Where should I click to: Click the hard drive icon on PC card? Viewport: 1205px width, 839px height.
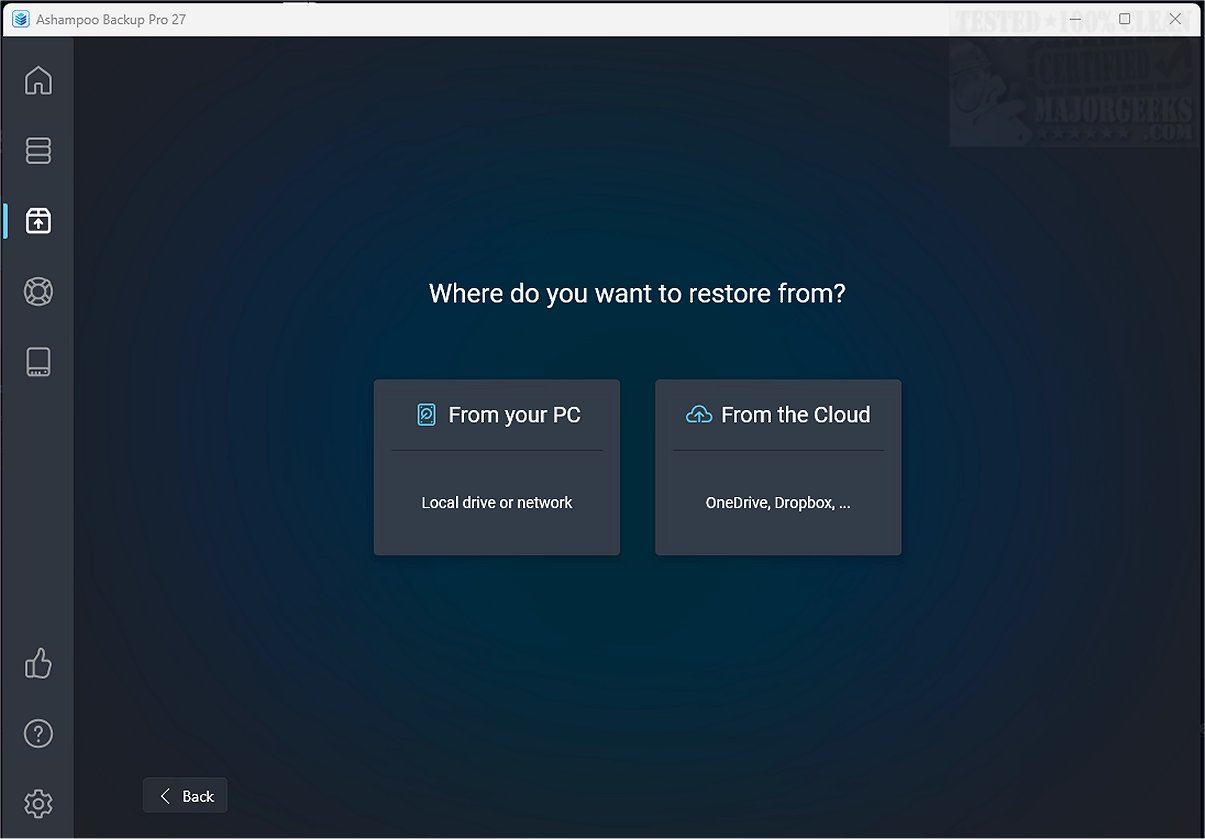pyautogui.click(x=427, y=415)
